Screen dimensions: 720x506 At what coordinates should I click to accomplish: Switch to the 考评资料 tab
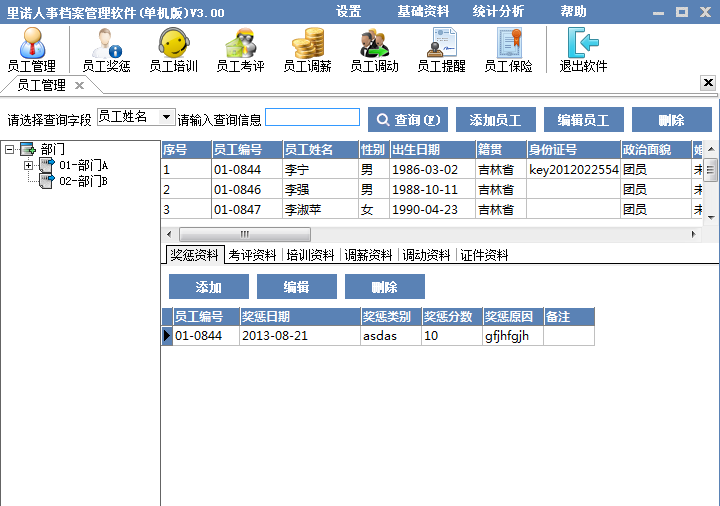coord(253,255)
